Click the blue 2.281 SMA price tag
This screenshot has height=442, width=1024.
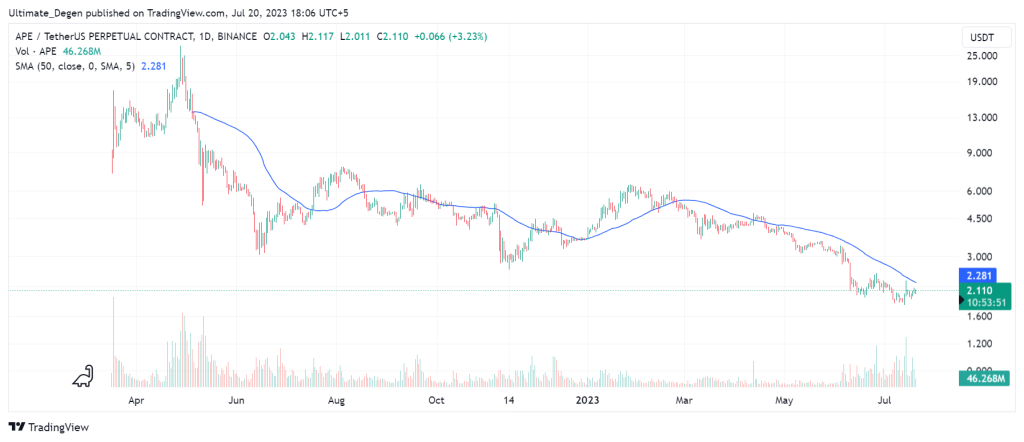tap(976, 274)
